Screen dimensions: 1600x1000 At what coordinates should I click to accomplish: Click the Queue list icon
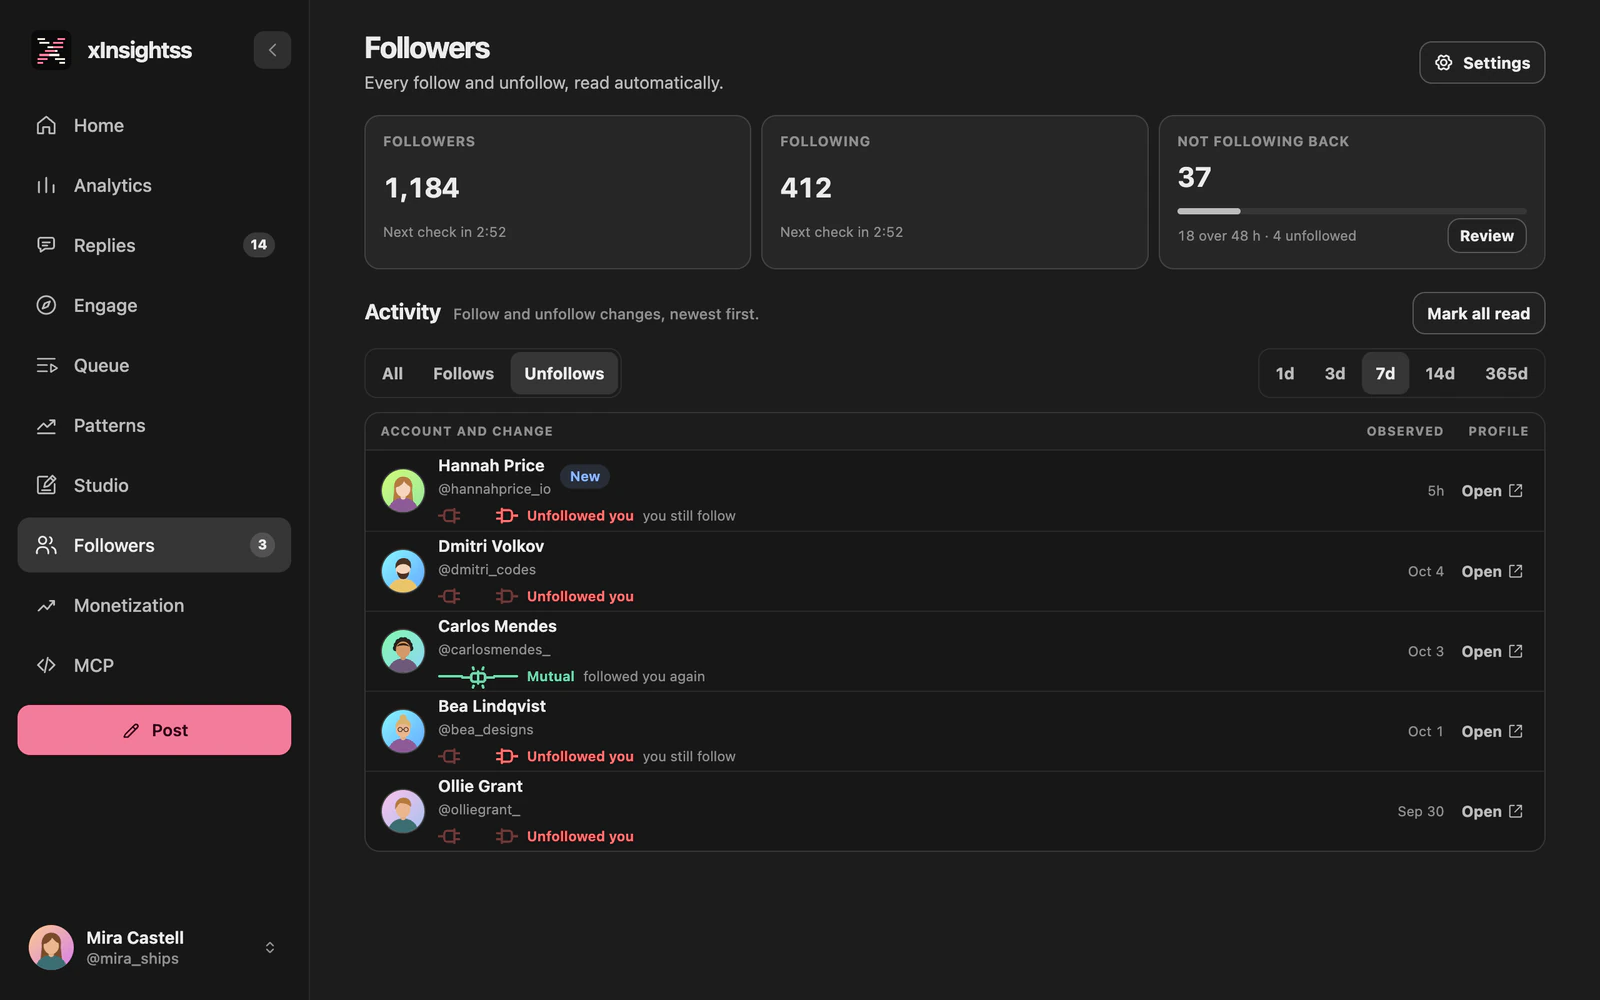(46, 365)
